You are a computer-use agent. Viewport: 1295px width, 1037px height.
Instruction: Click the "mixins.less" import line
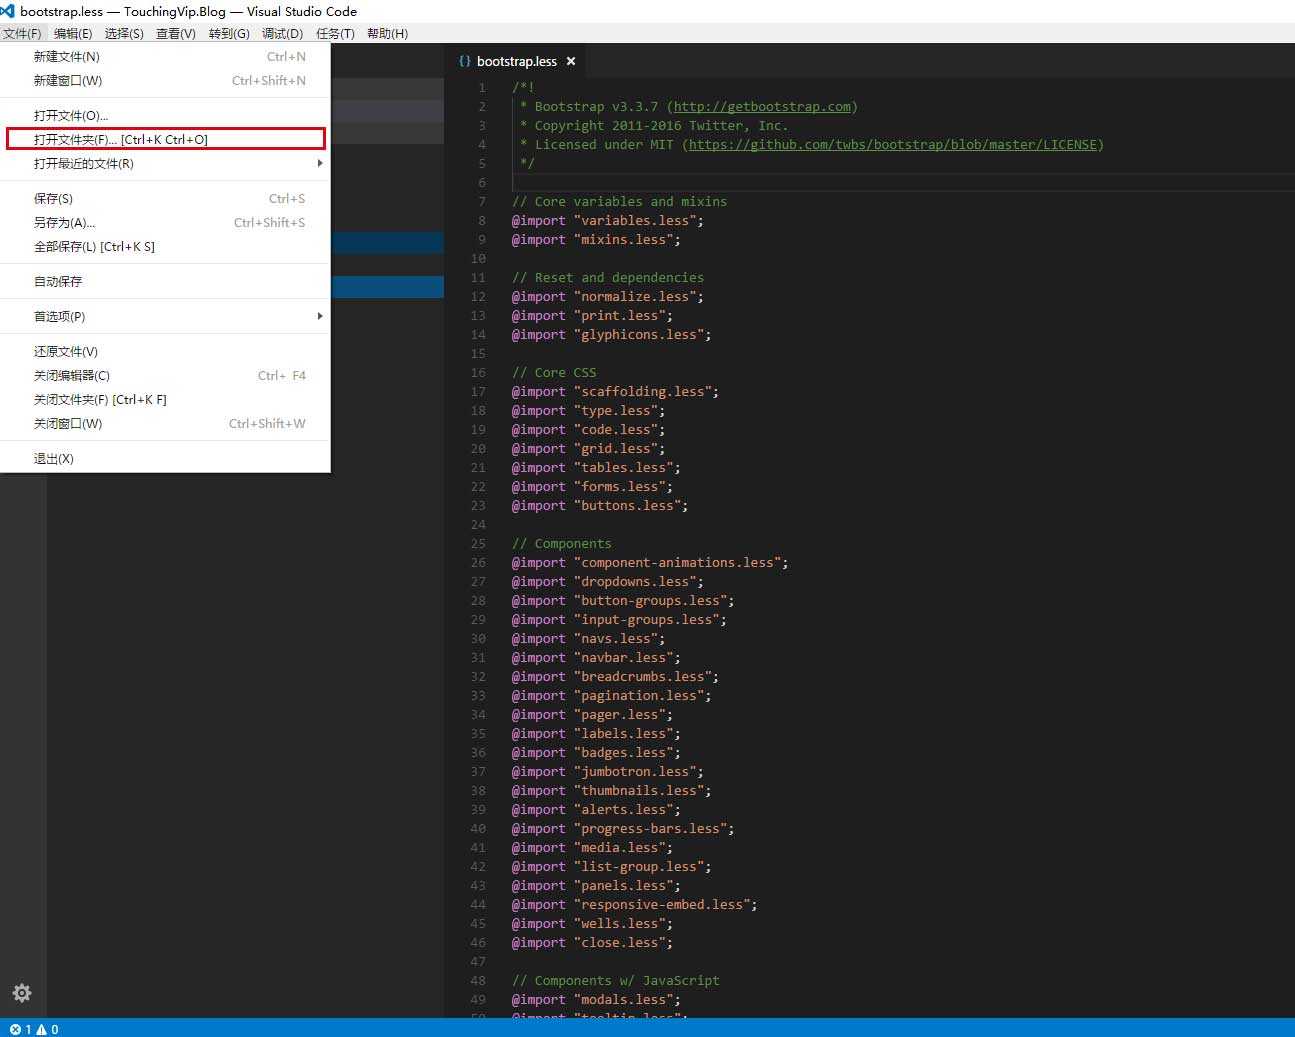(x=596, y=240)
